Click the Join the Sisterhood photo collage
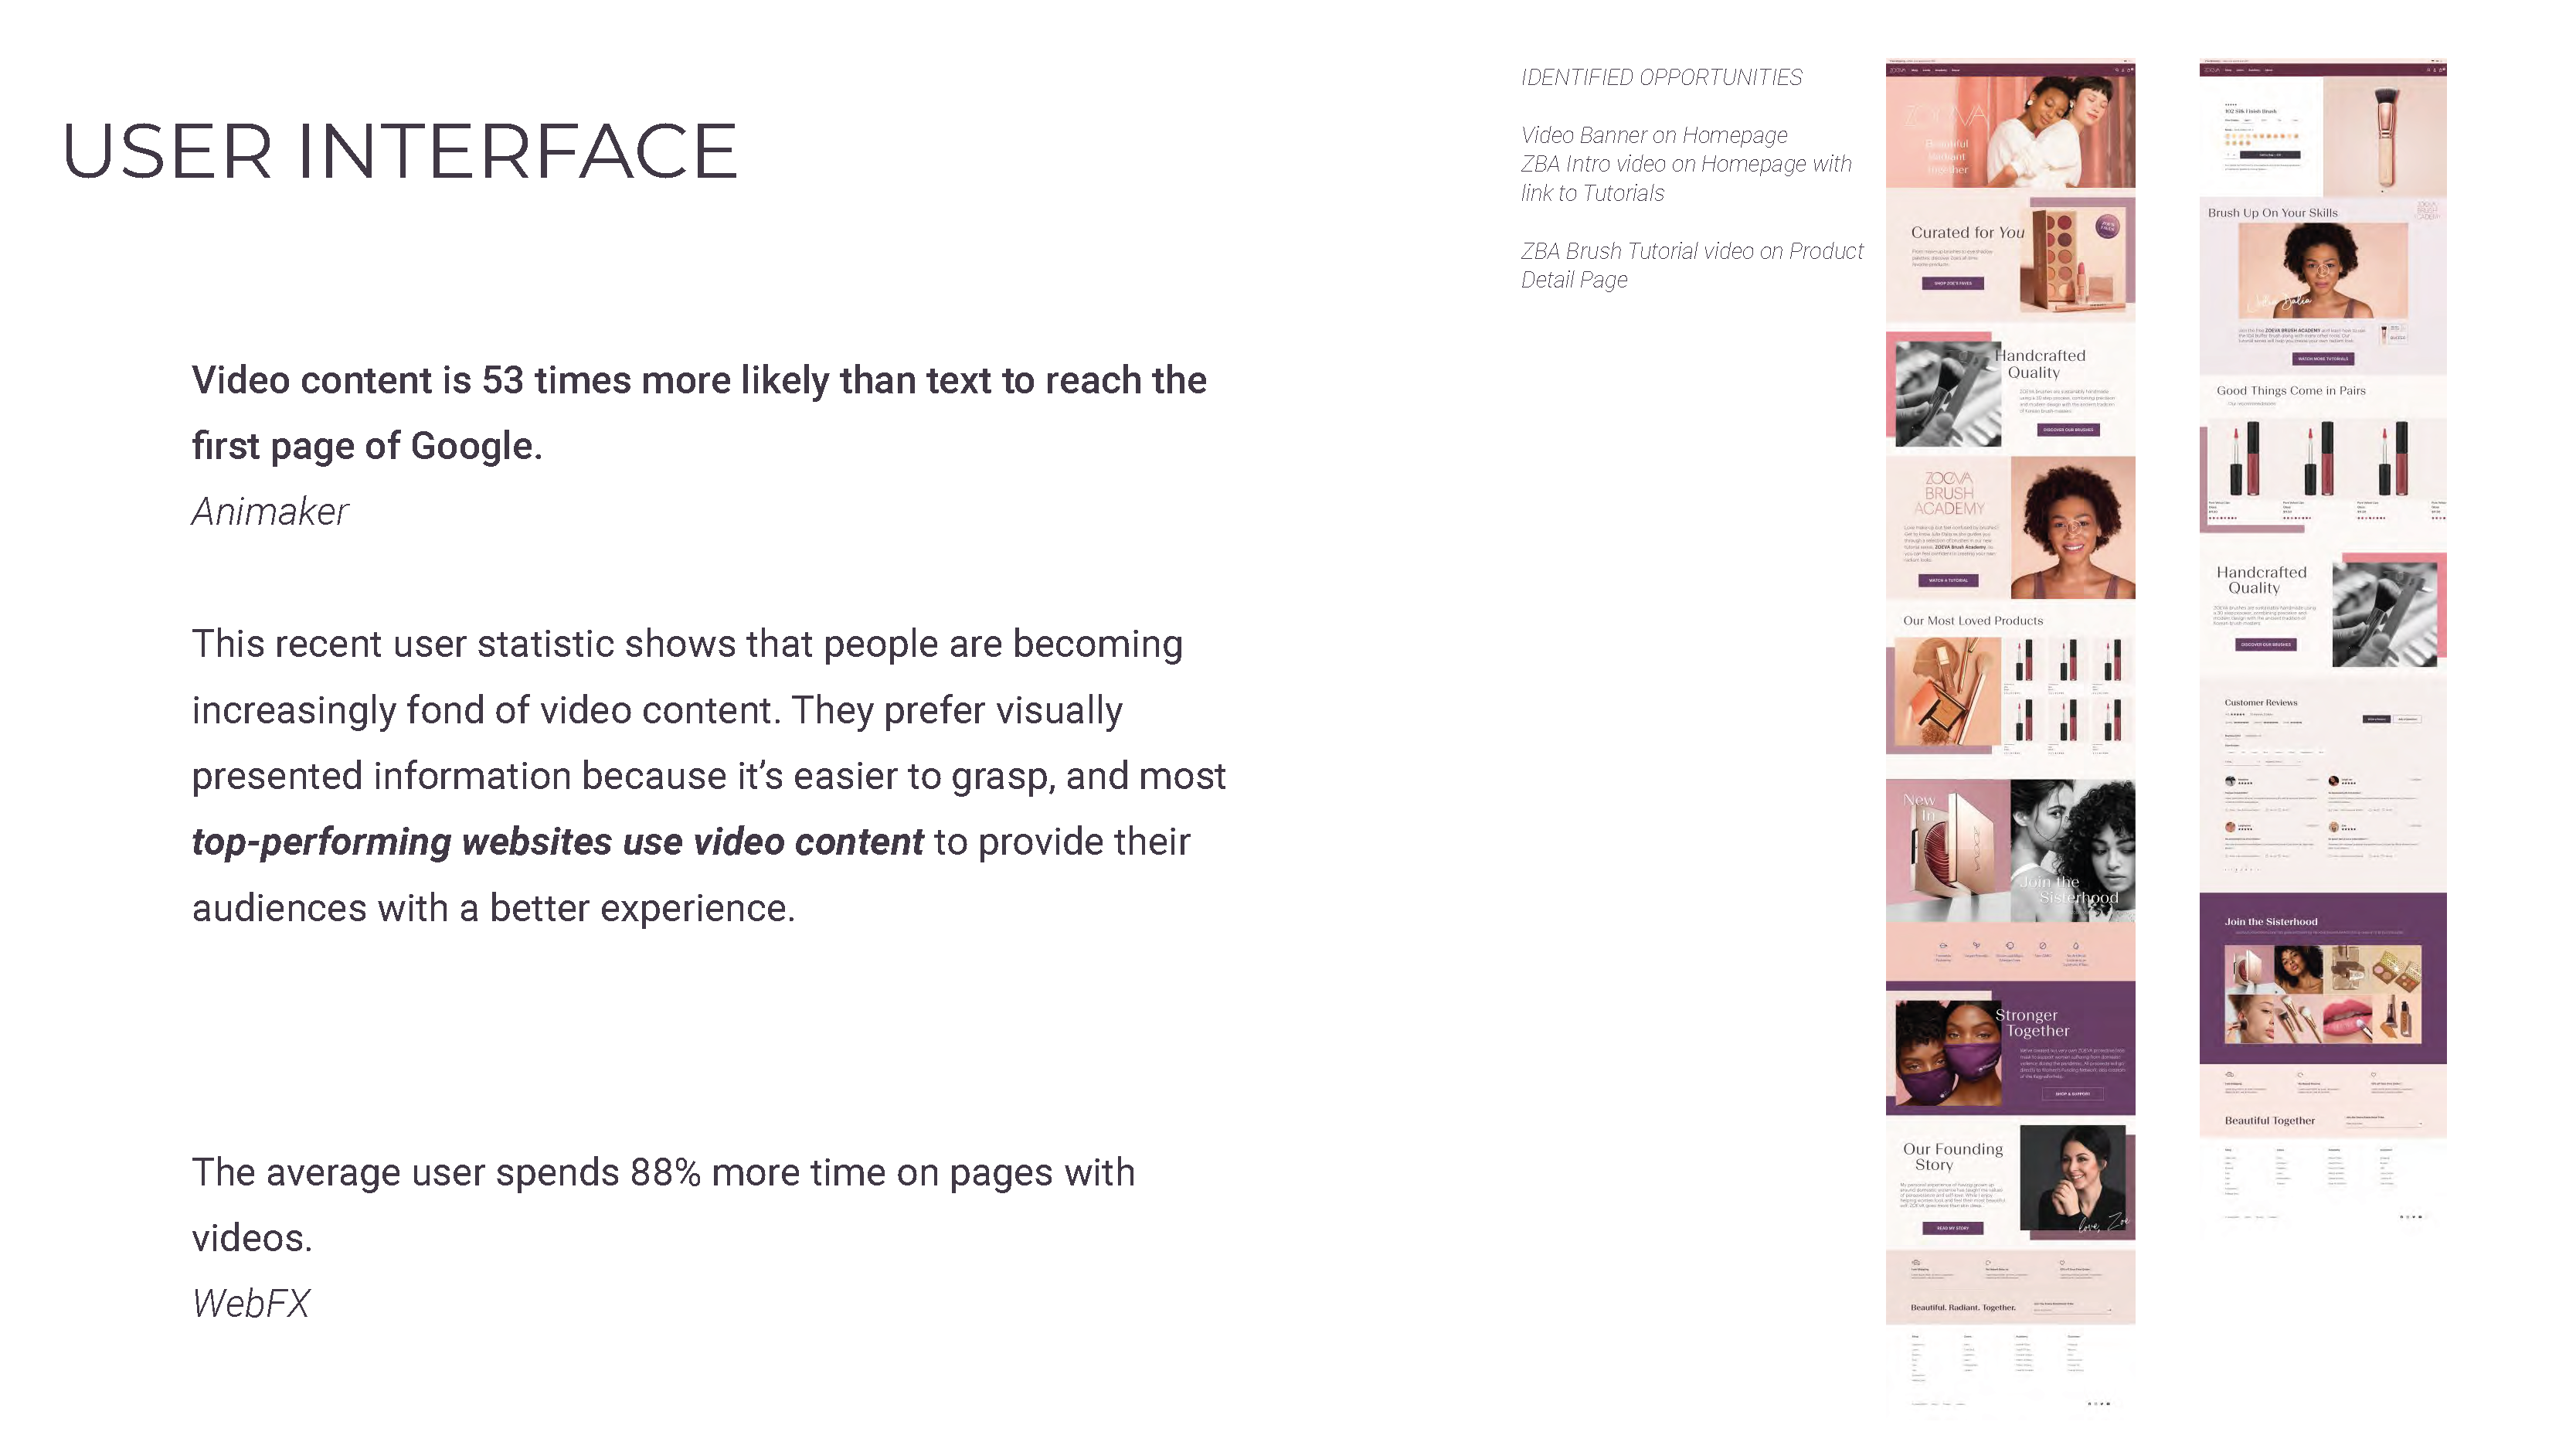This screenshot has height=1449, width=2576. pos(2322,994)
